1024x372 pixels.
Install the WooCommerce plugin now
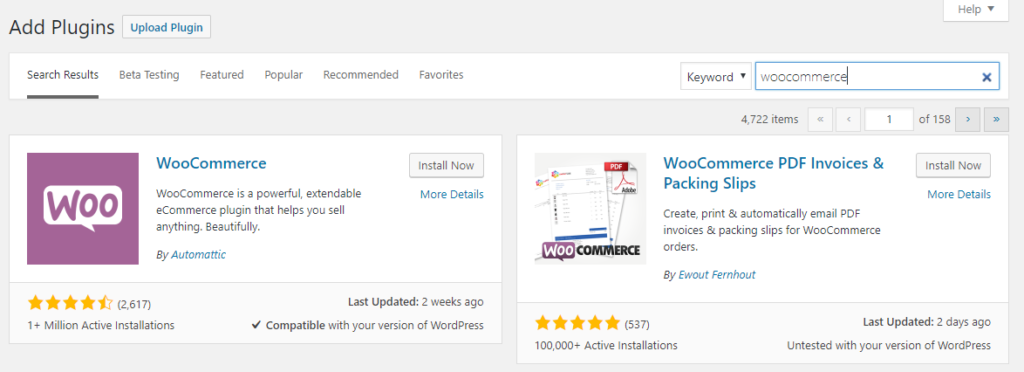pyautogui.click(x=446, y=165)
